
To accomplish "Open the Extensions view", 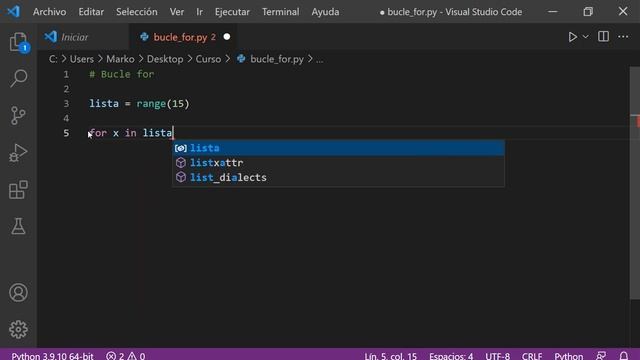I will pyautogui.click(x=18, y=190).
